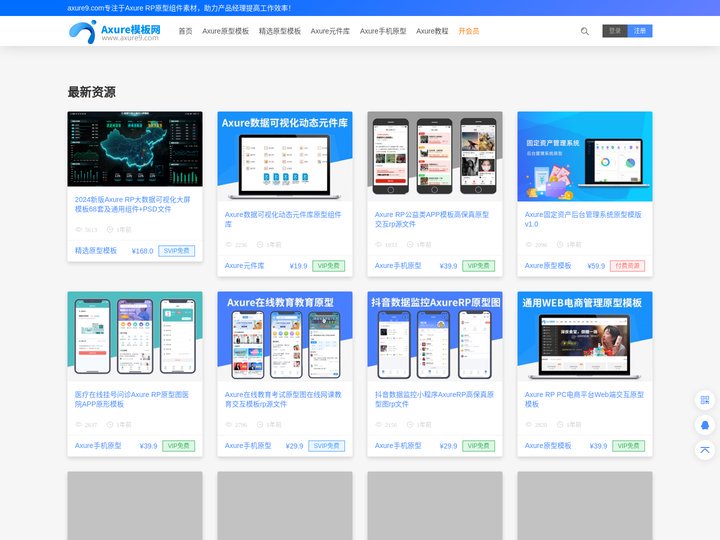Click Axure原型模板 category on ¥59.9 card

(x=548, y=265)
